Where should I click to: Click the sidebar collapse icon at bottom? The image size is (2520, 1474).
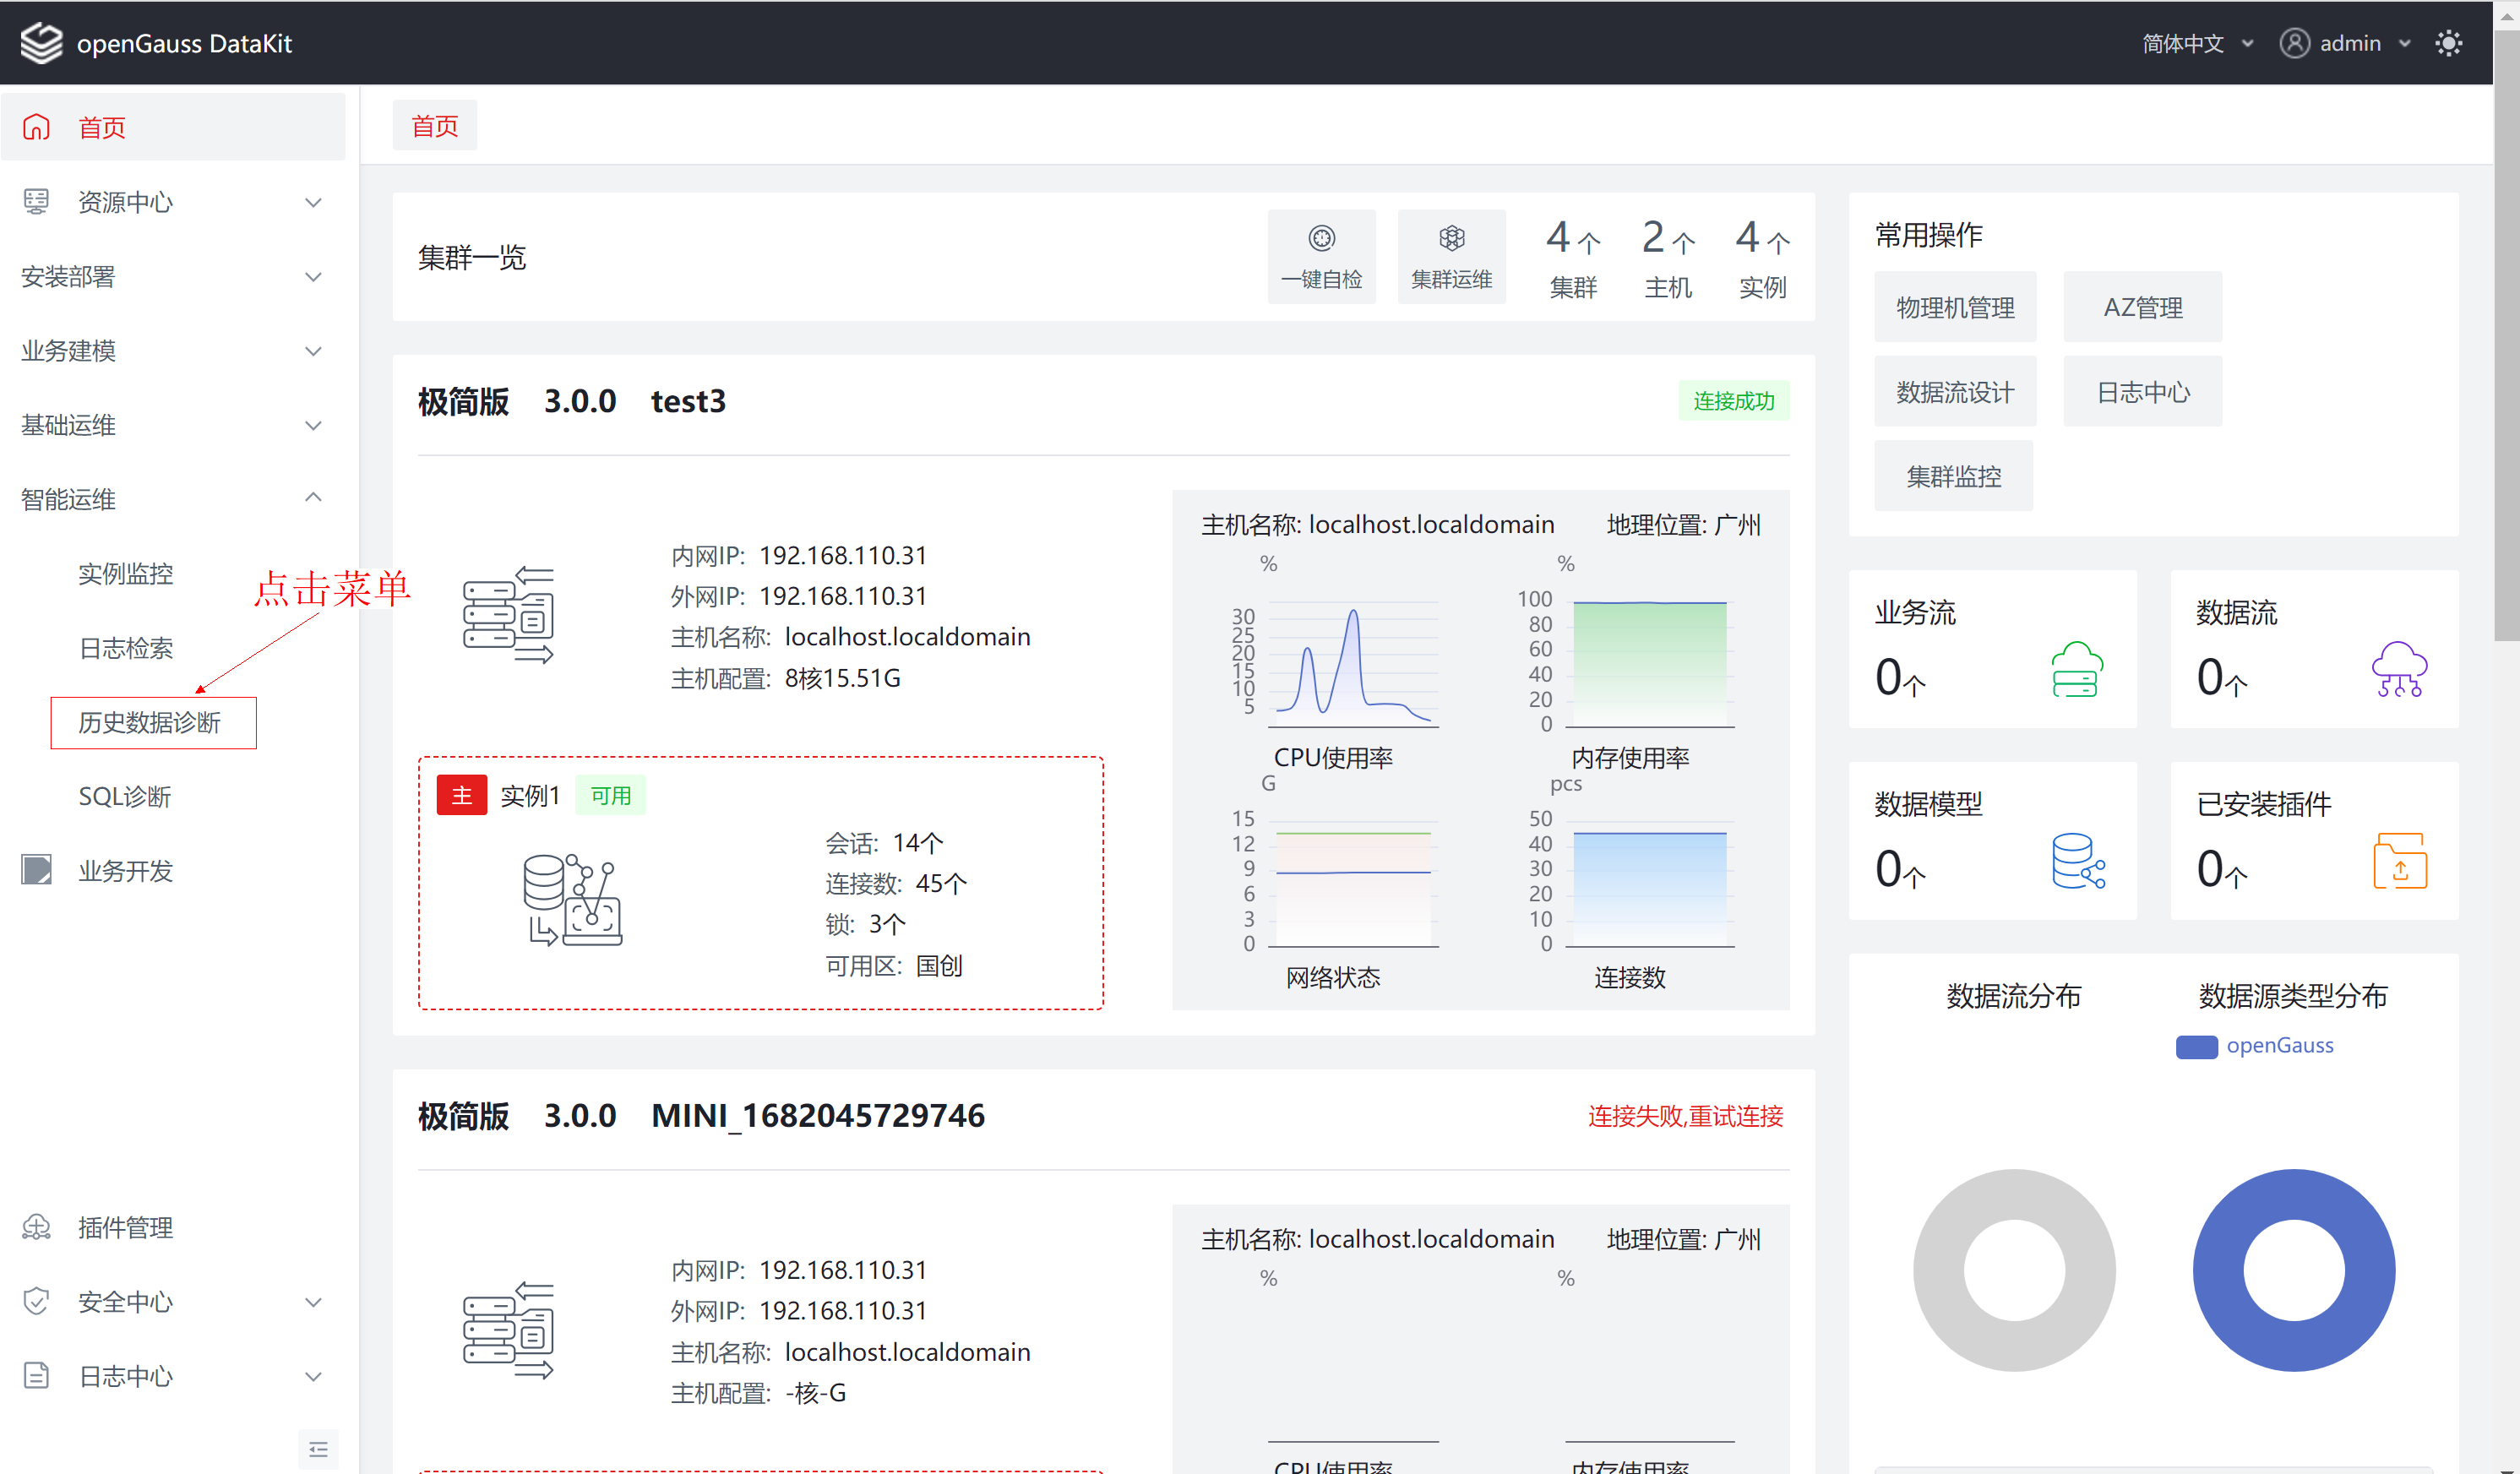(x=318, y=1449)
